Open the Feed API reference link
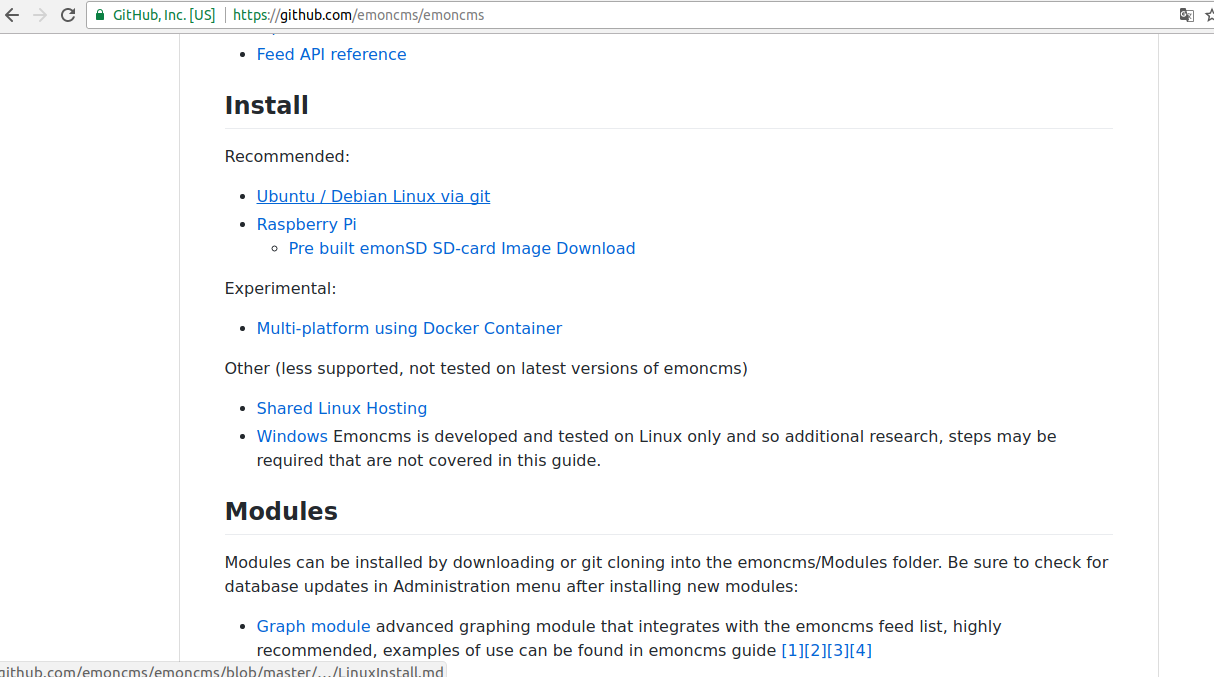Screen dimensions: 1214x677 [x=331, y=54]
